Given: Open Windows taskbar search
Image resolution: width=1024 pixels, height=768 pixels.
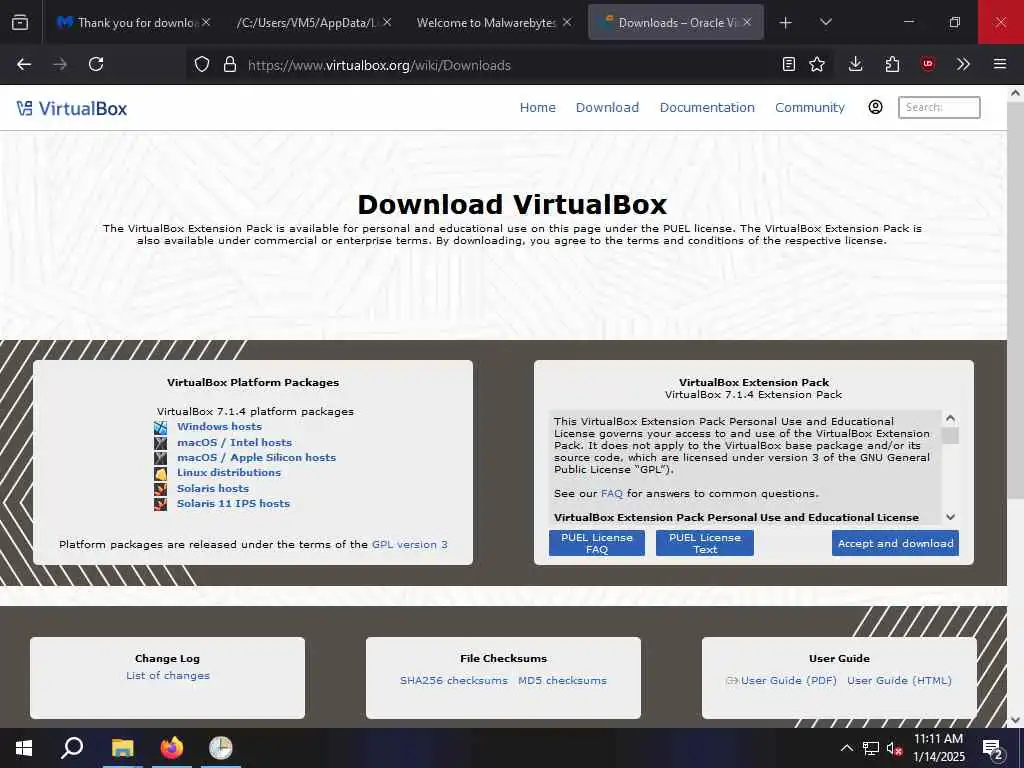Looking at the screenshot, I should coord(72,748).
